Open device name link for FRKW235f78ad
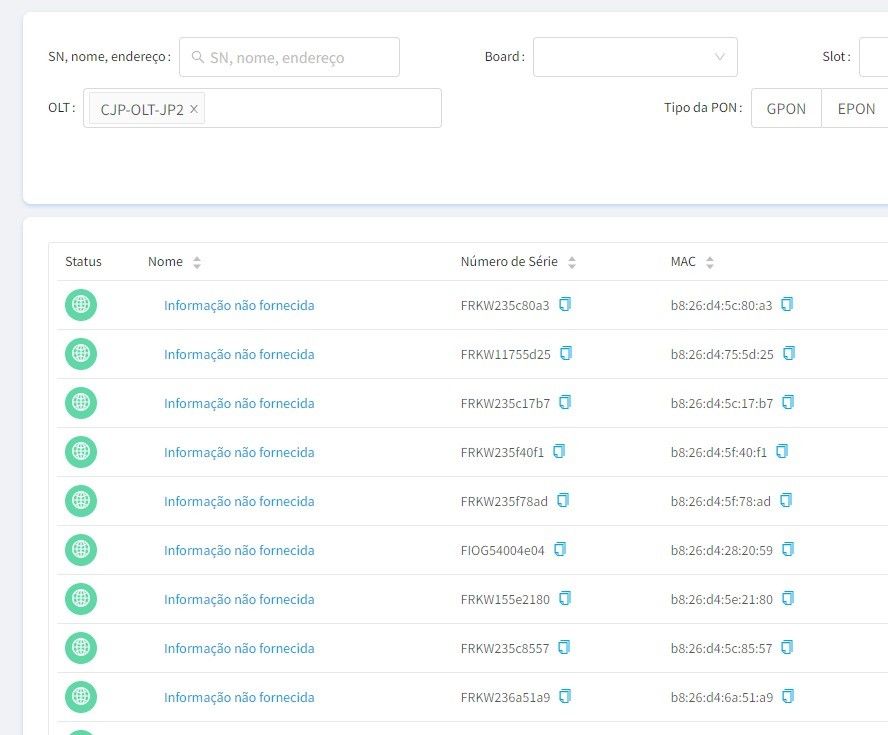This screenshot has height=735, width=888. (x=239, y=501)
